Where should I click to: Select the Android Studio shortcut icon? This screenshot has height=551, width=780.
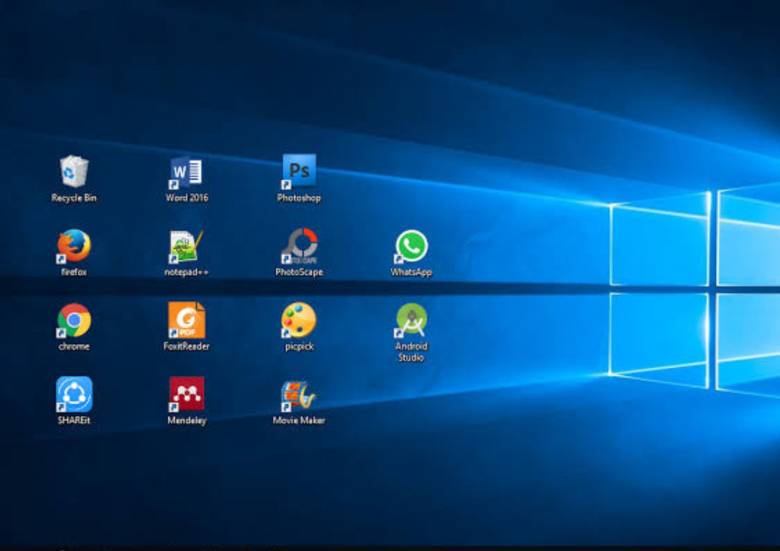tap(411, 320)
